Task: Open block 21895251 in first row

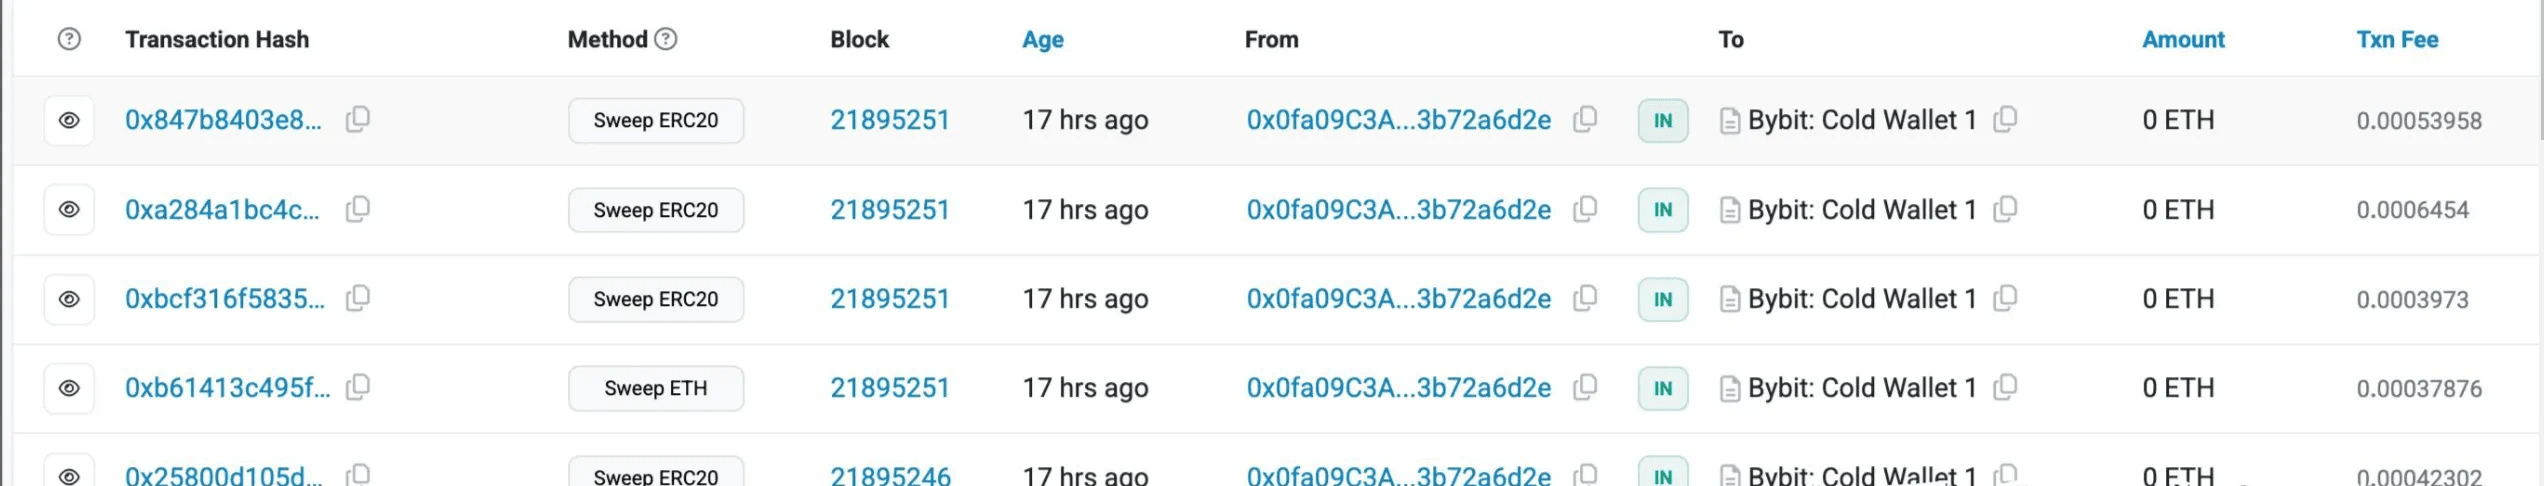Action: (890, 120)
